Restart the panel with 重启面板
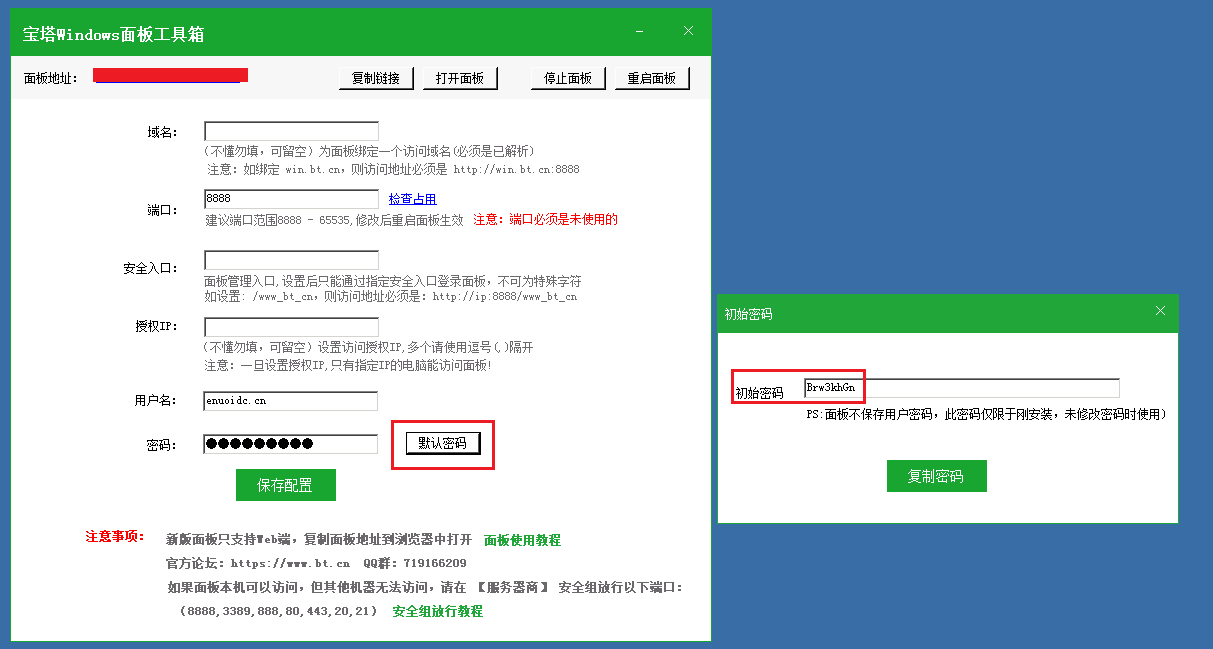The height and width of the screenshot is (649, 1213). 651,78
